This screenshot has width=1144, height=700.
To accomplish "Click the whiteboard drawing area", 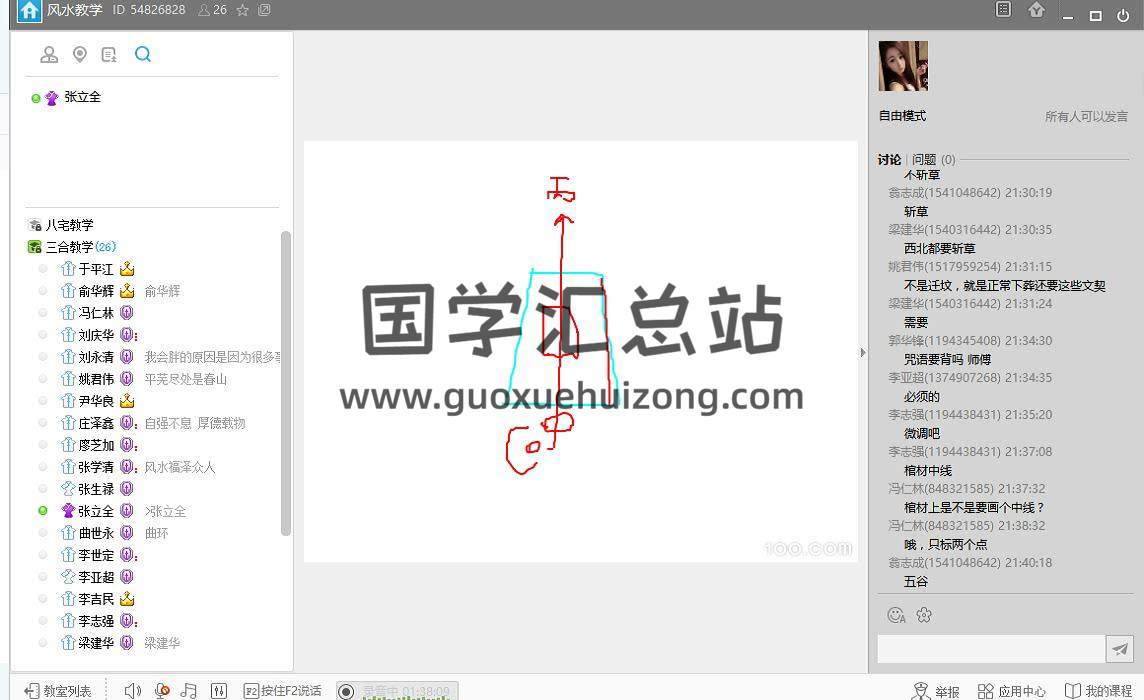I will point(581,351).
